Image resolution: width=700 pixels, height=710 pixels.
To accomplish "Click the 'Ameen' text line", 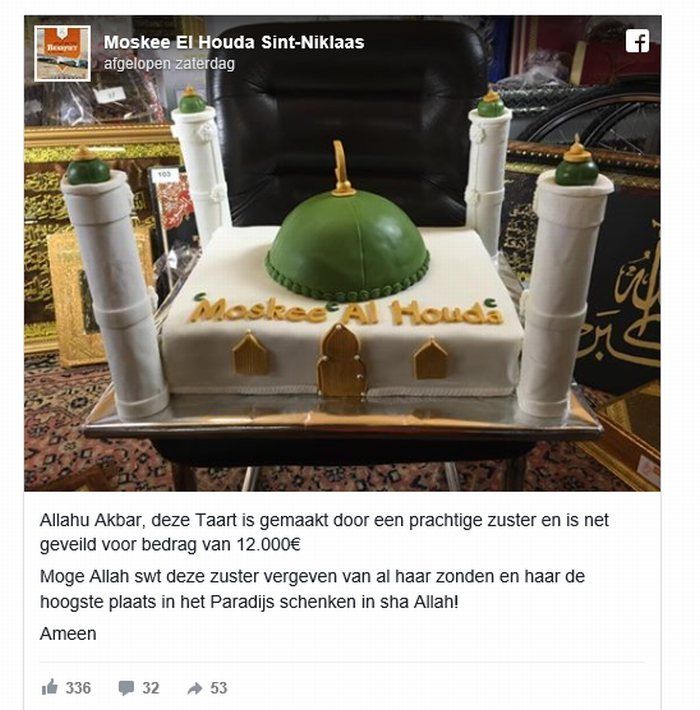I will click(x=68, y=633).
